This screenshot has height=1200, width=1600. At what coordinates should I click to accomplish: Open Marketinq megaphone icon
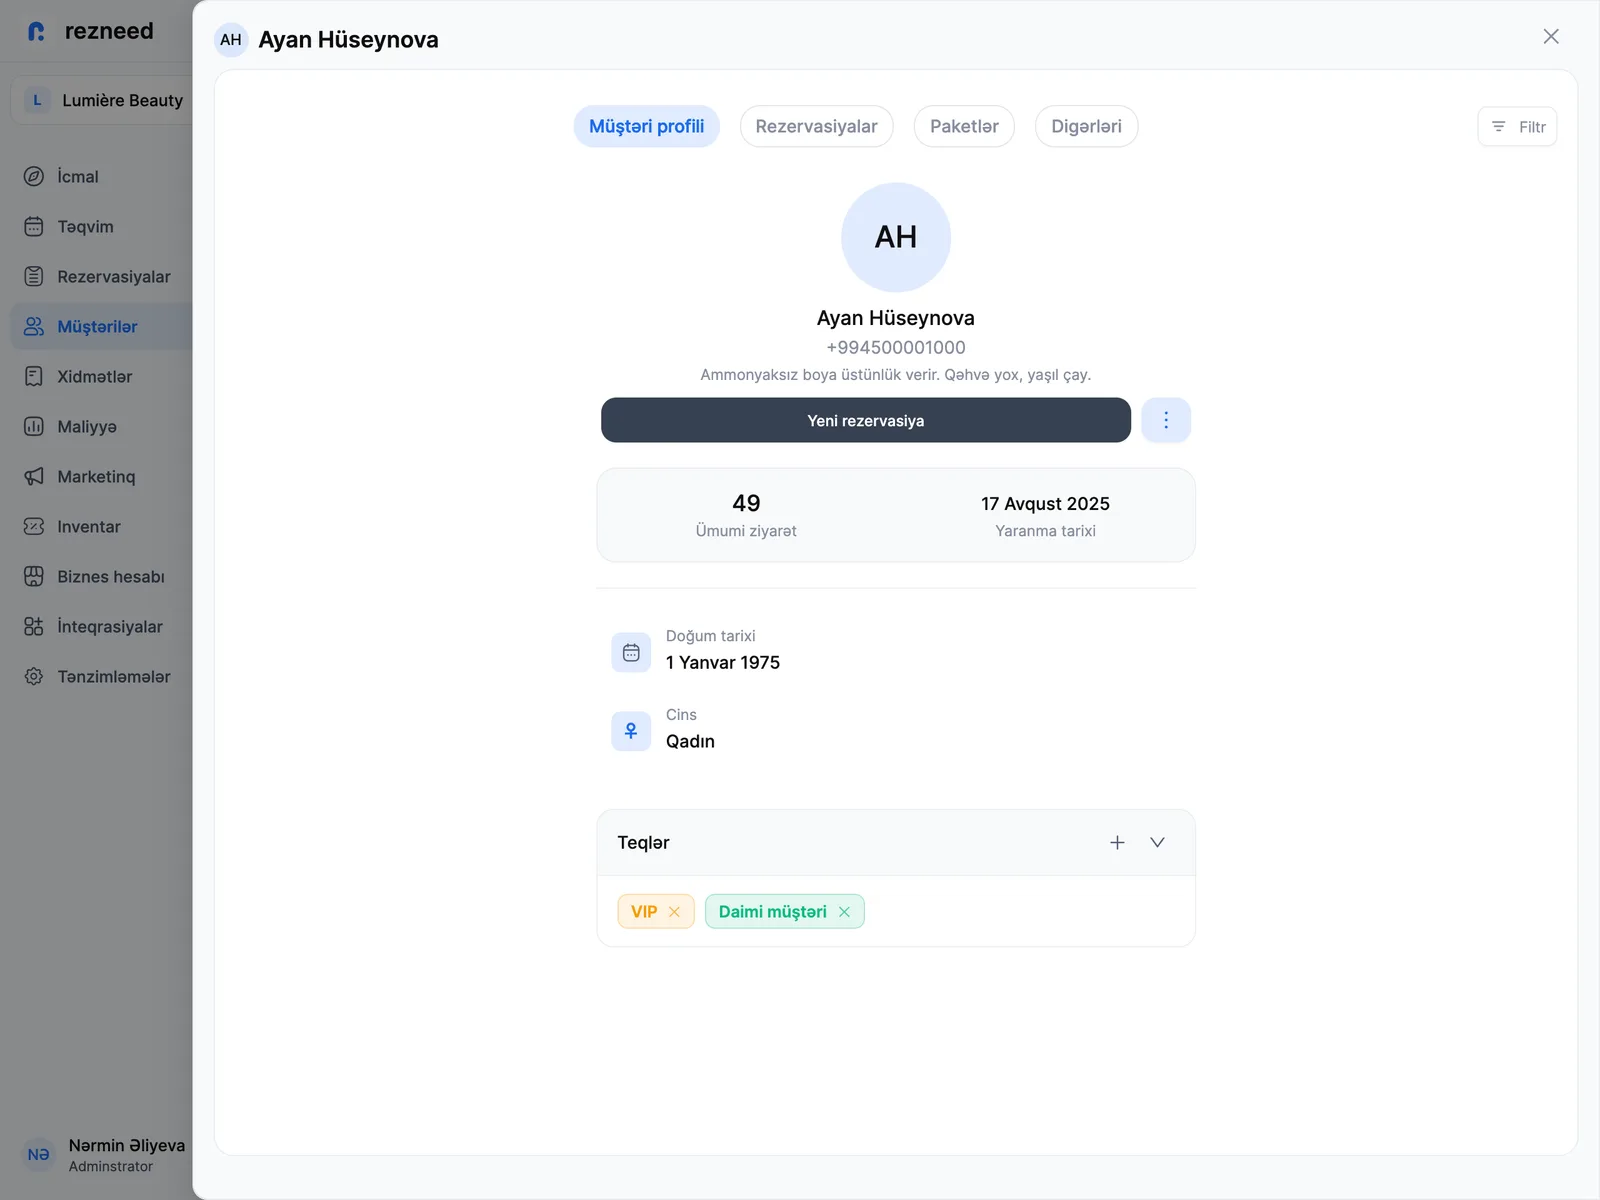pyautogui.click(x=34, y=476)
